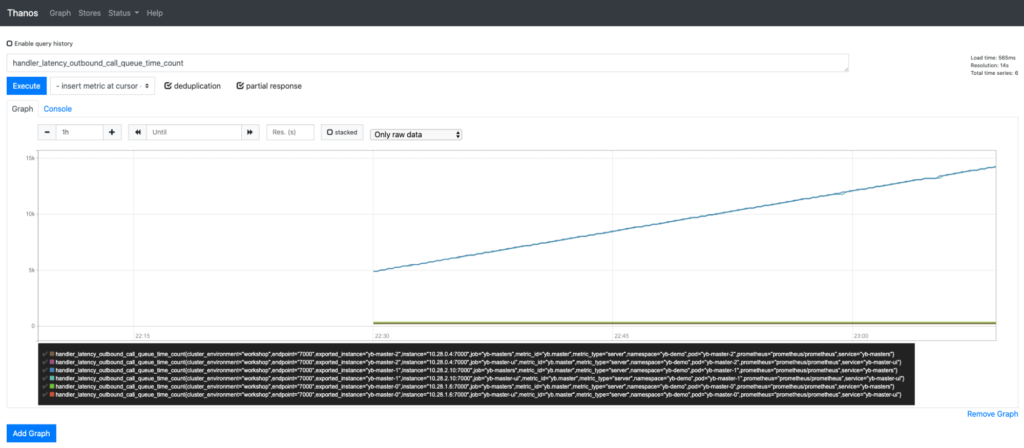Open the Stores page in navbar

click(89, 13)
